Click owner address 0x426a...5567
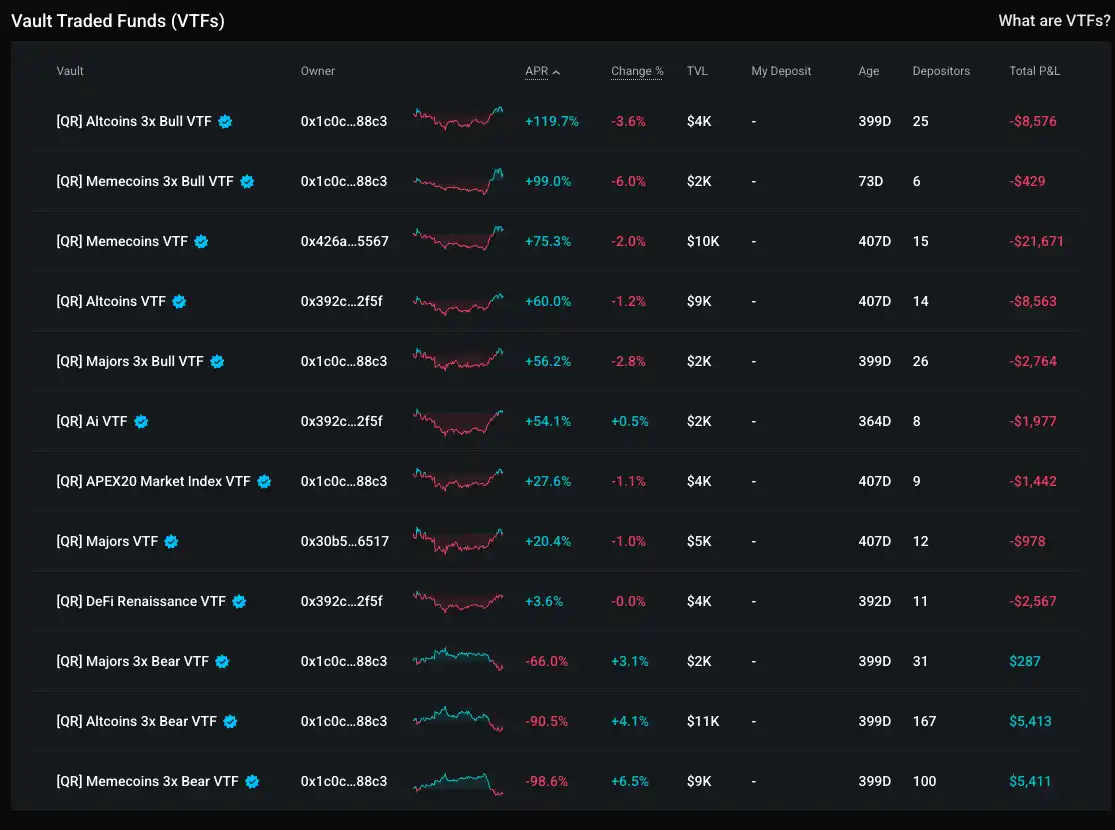The height and width of the screenshot is (830, 1115). 344,241
